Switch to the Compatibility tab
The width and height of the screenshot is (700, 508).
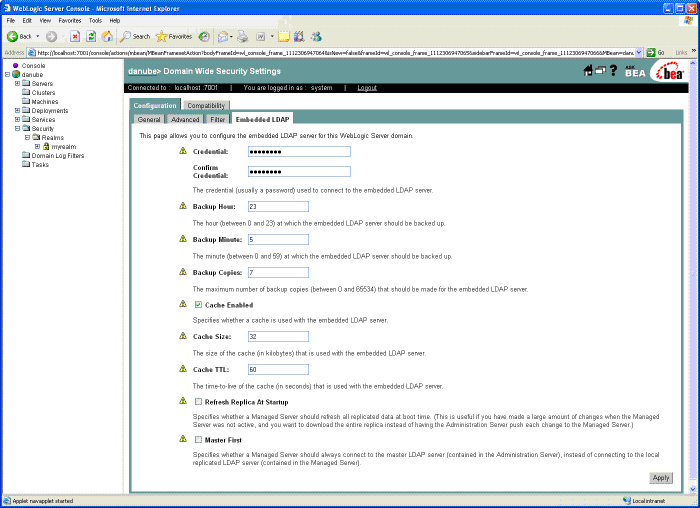point(206,106)
